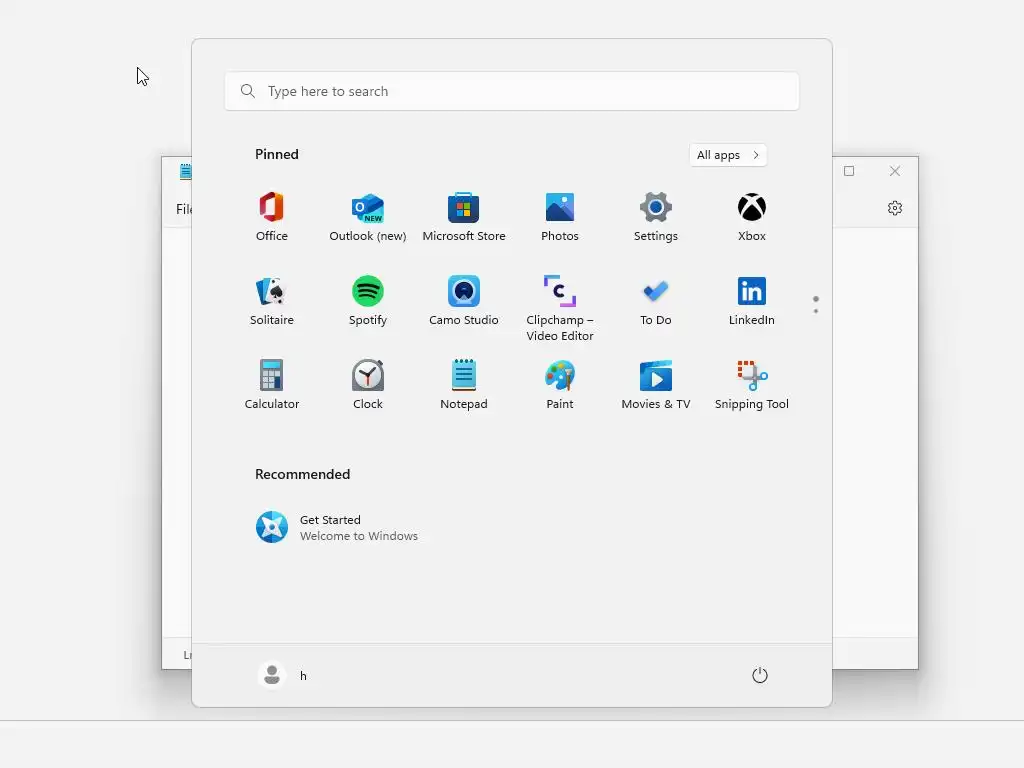Launch the Snipping Tool
The width and height of the screenshot is (1024, 768).
752,385
